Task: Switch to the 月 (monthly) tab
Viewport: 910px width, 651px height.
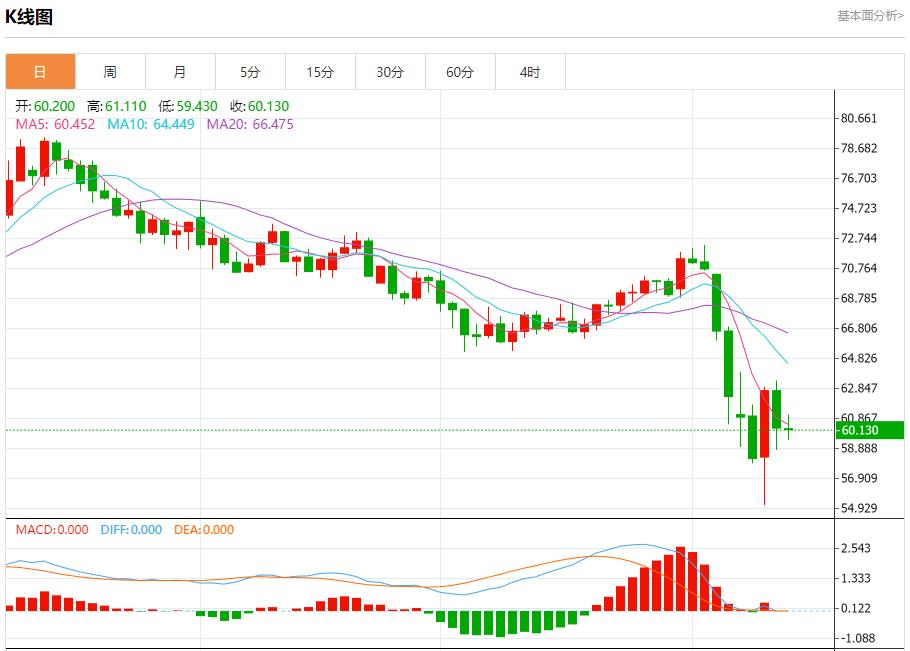Action: pyautogui.click(x=180, y=71)
